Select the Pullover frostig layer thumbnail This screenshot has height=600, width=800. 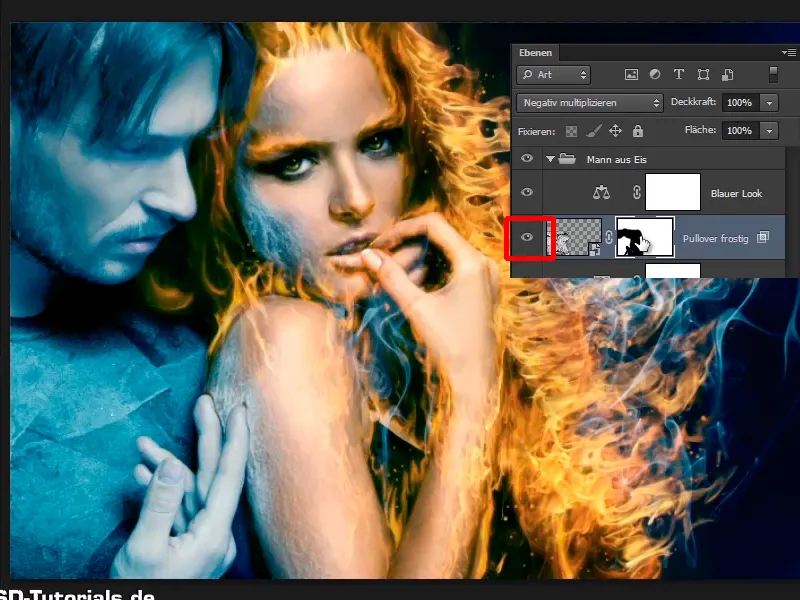574,237
